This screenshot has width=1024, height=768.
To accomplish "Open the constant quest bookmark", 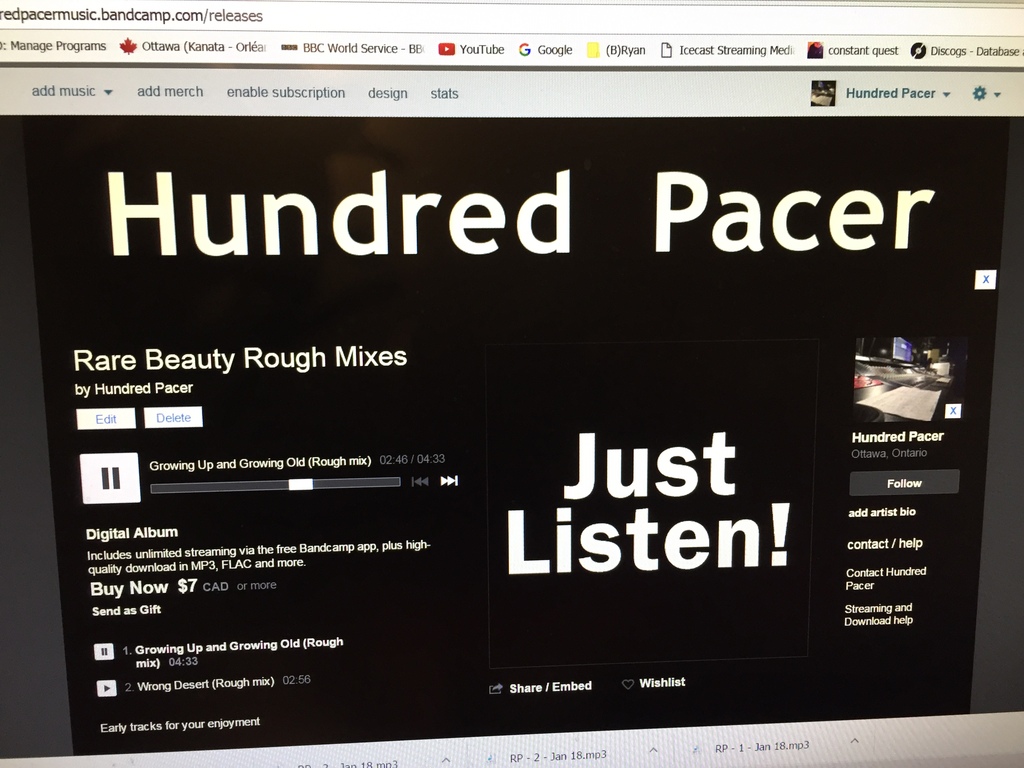I will tap(853, 50).
